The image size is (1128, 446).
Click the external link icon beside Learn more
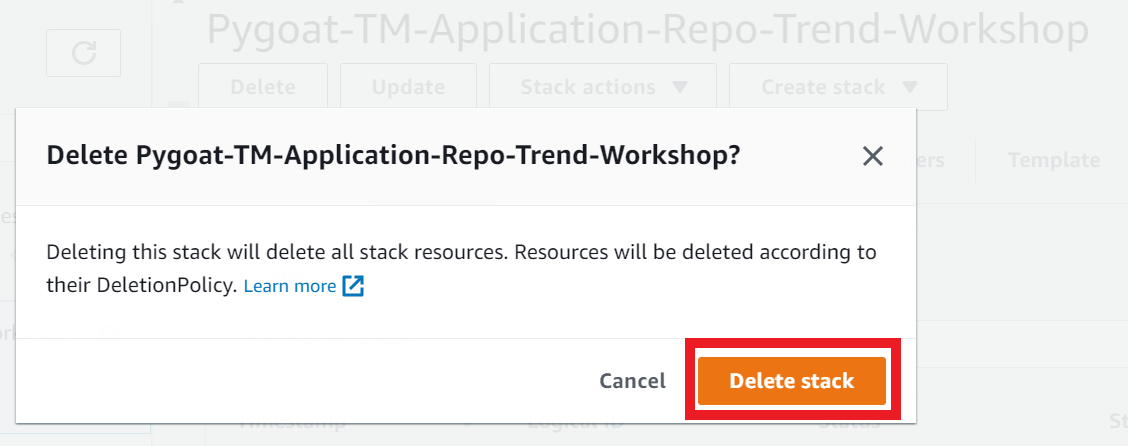pyautogui.click(x=353, y=286)
